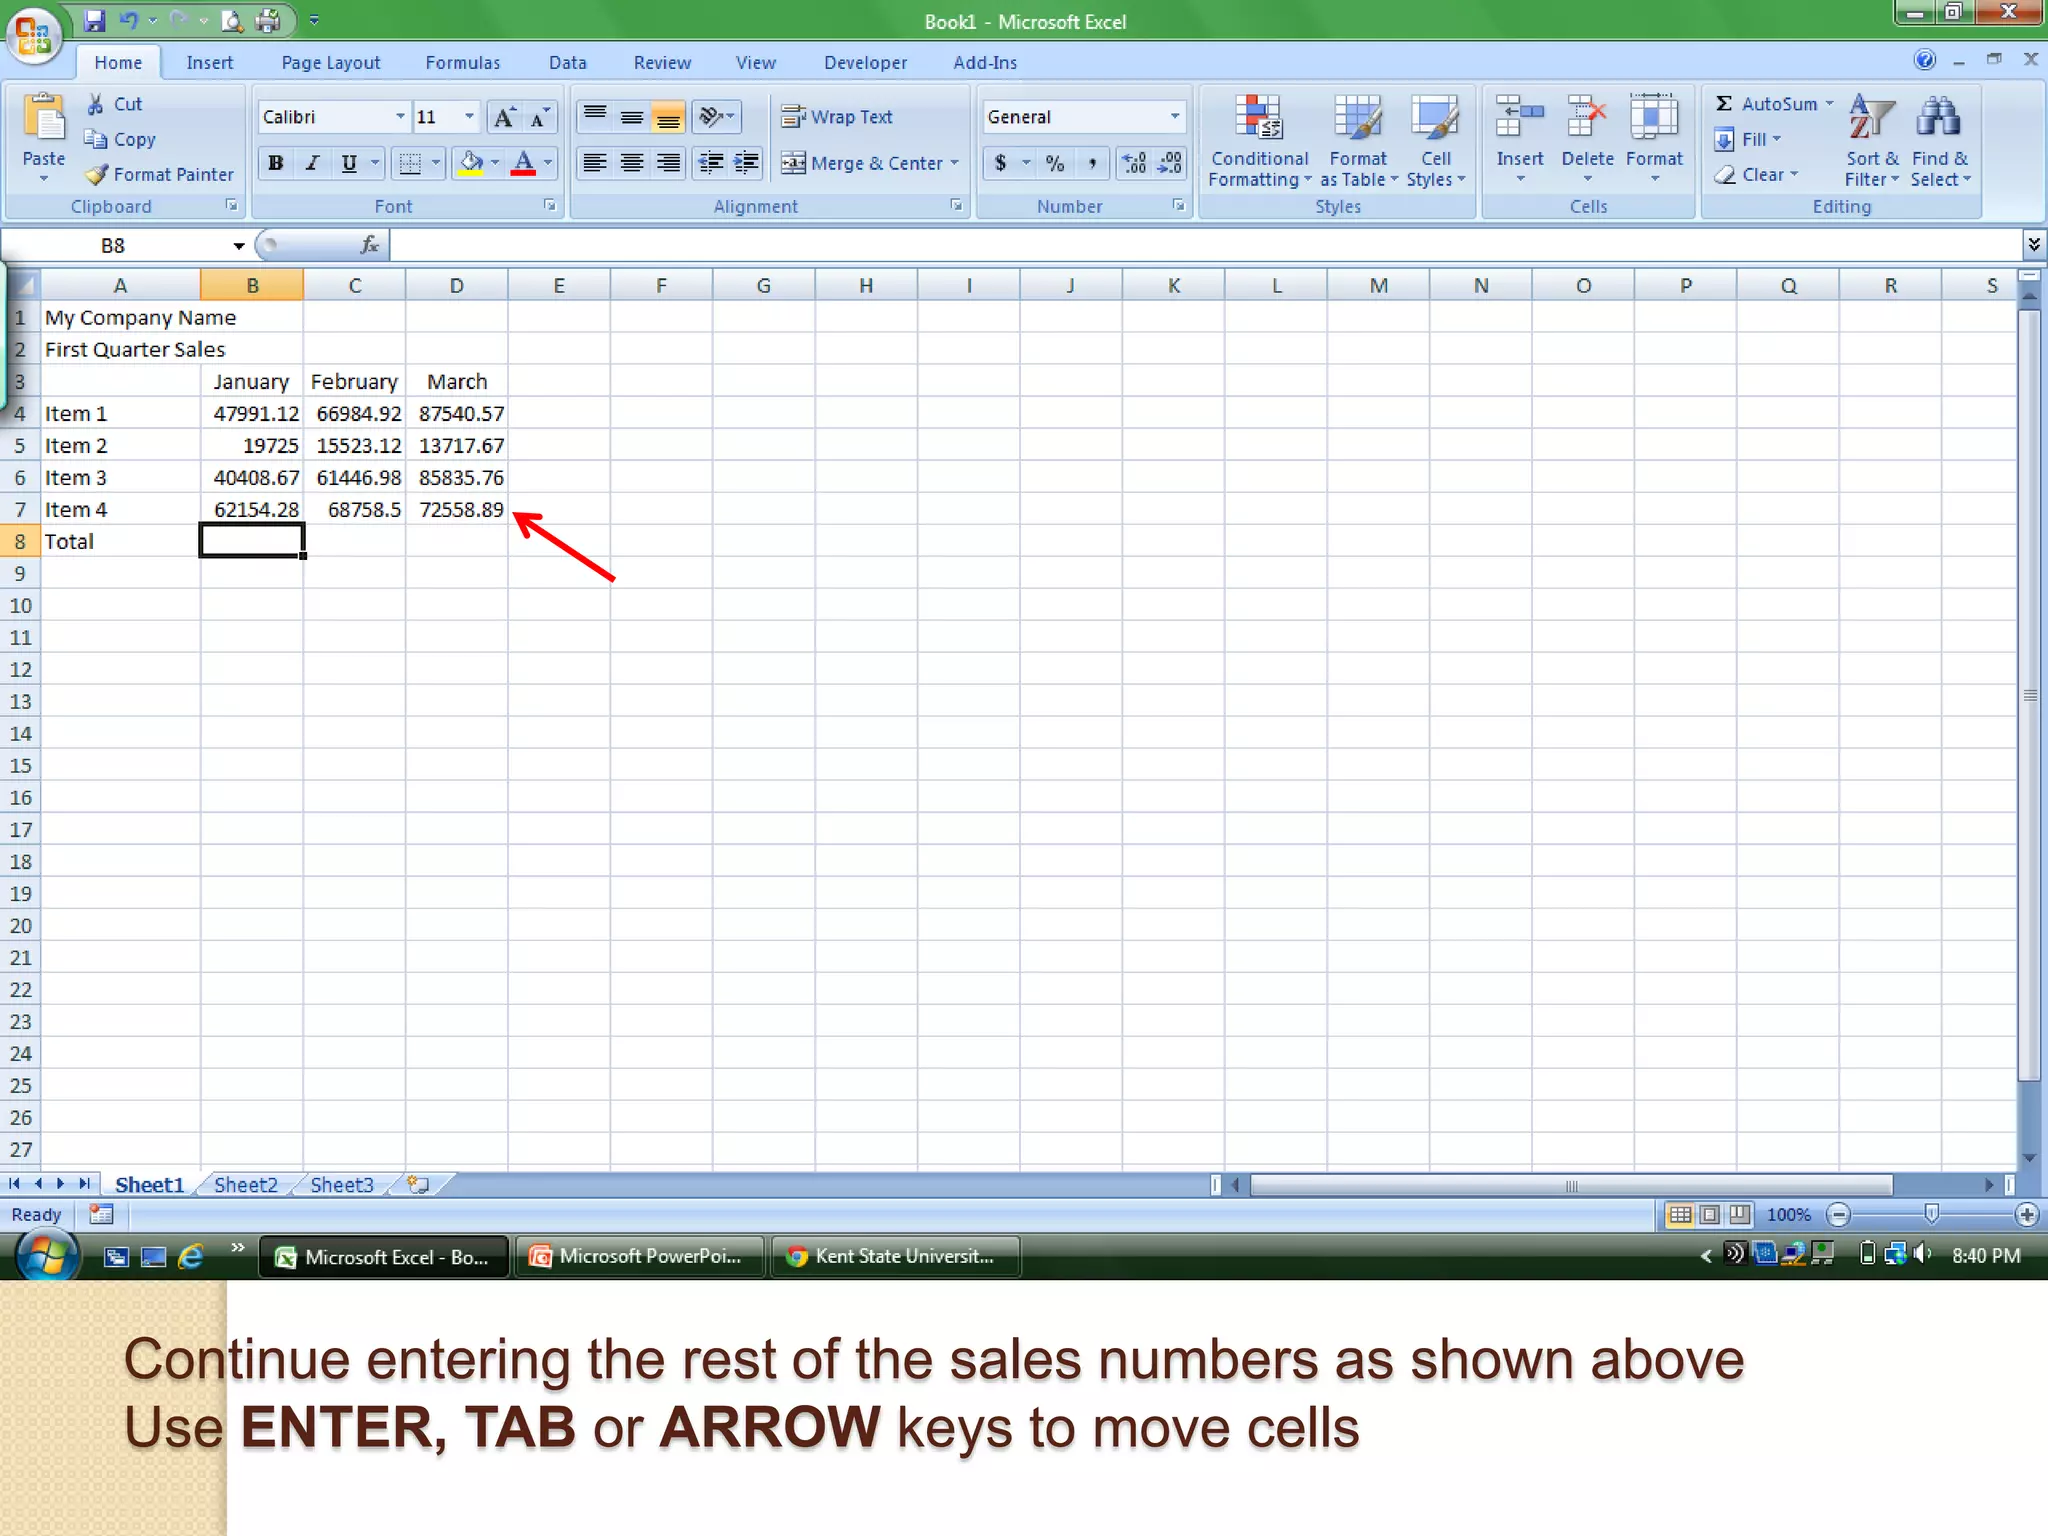The image size is (2048, 1536).
Task: Decrease font size with Shrink Font
Action: (x=539, y=117)
